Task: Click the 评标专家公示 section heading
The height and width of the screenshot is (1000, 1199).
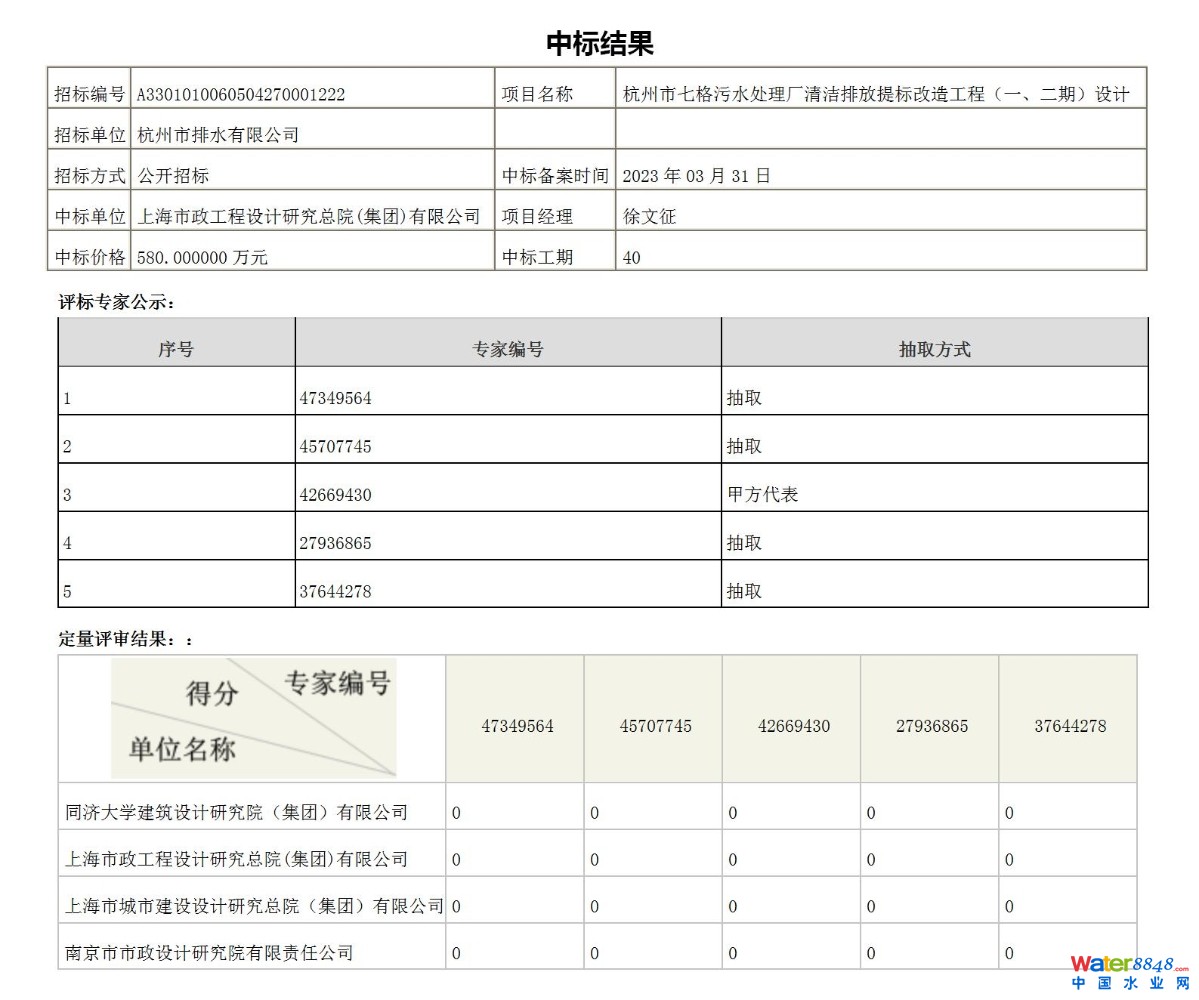Action: pyautogui.click(x=116, y=302)
